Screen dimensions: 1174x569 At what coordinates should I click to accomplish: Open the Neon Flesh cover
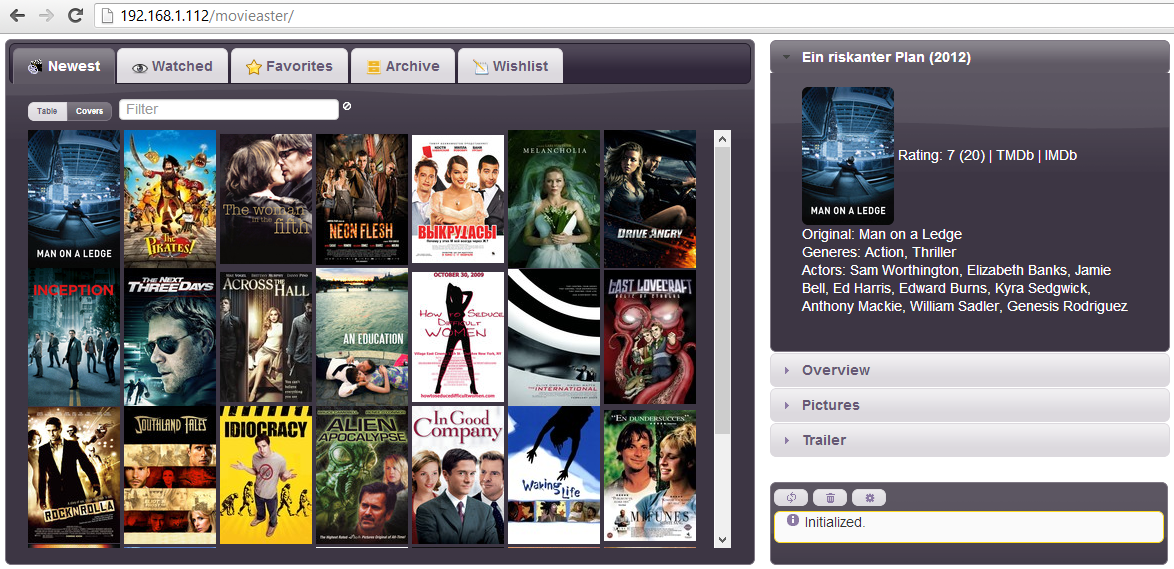click(362, 198)
